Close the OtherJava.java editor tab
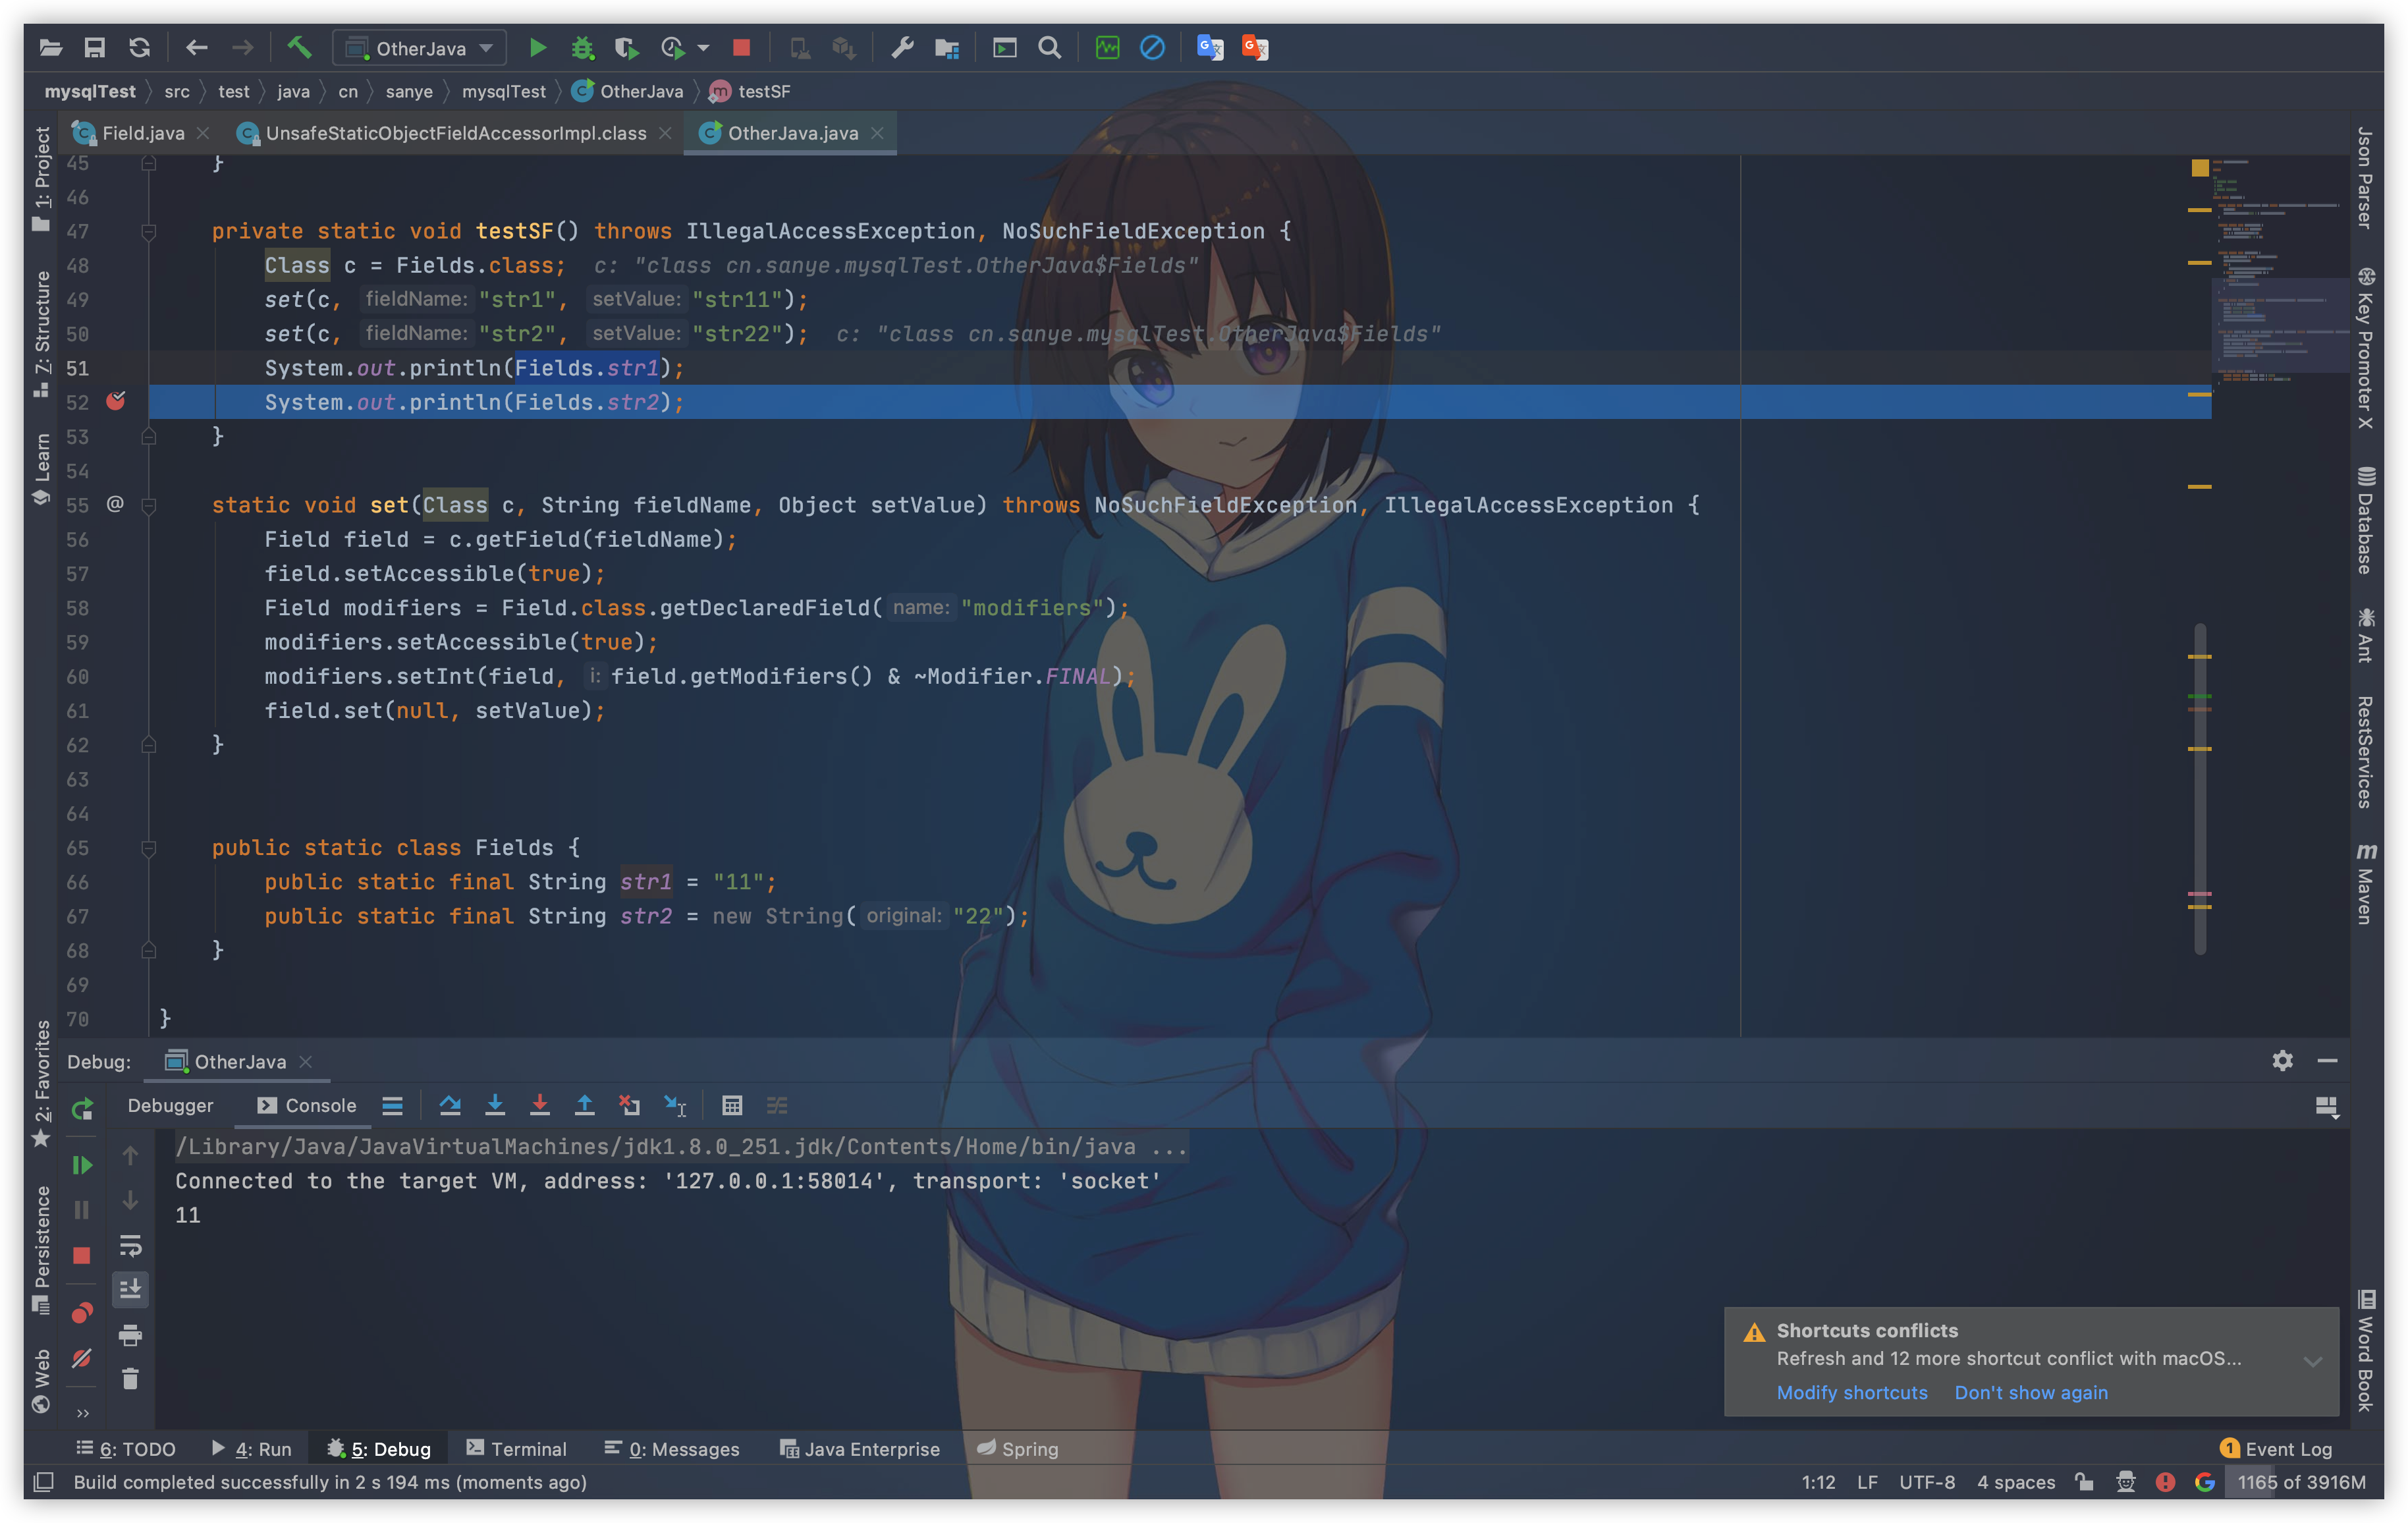This screenshot has height=1523, width=2408. point(878,133)
